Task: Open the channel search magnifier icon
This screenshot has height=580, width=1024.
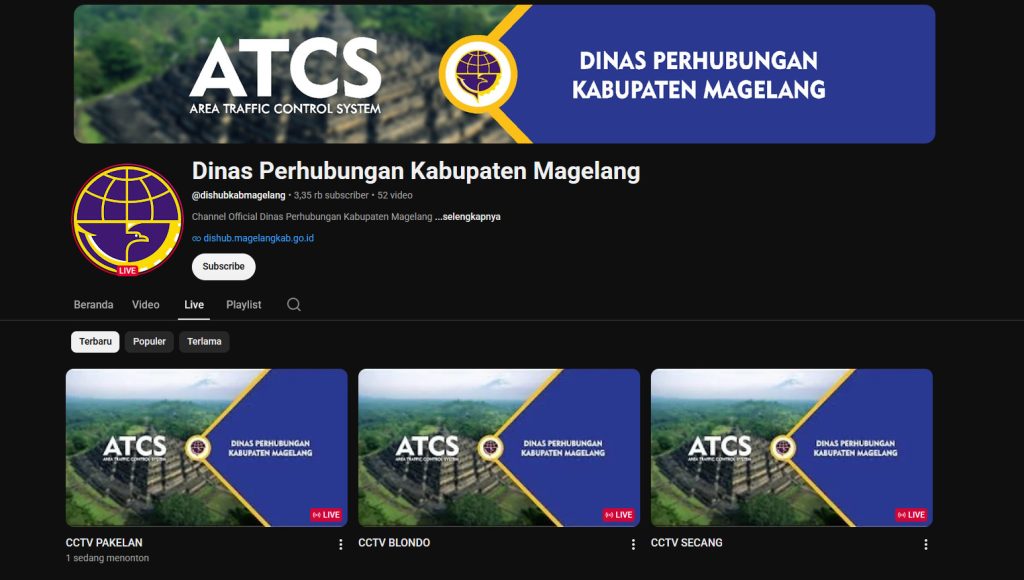Action: coord(294,304)
